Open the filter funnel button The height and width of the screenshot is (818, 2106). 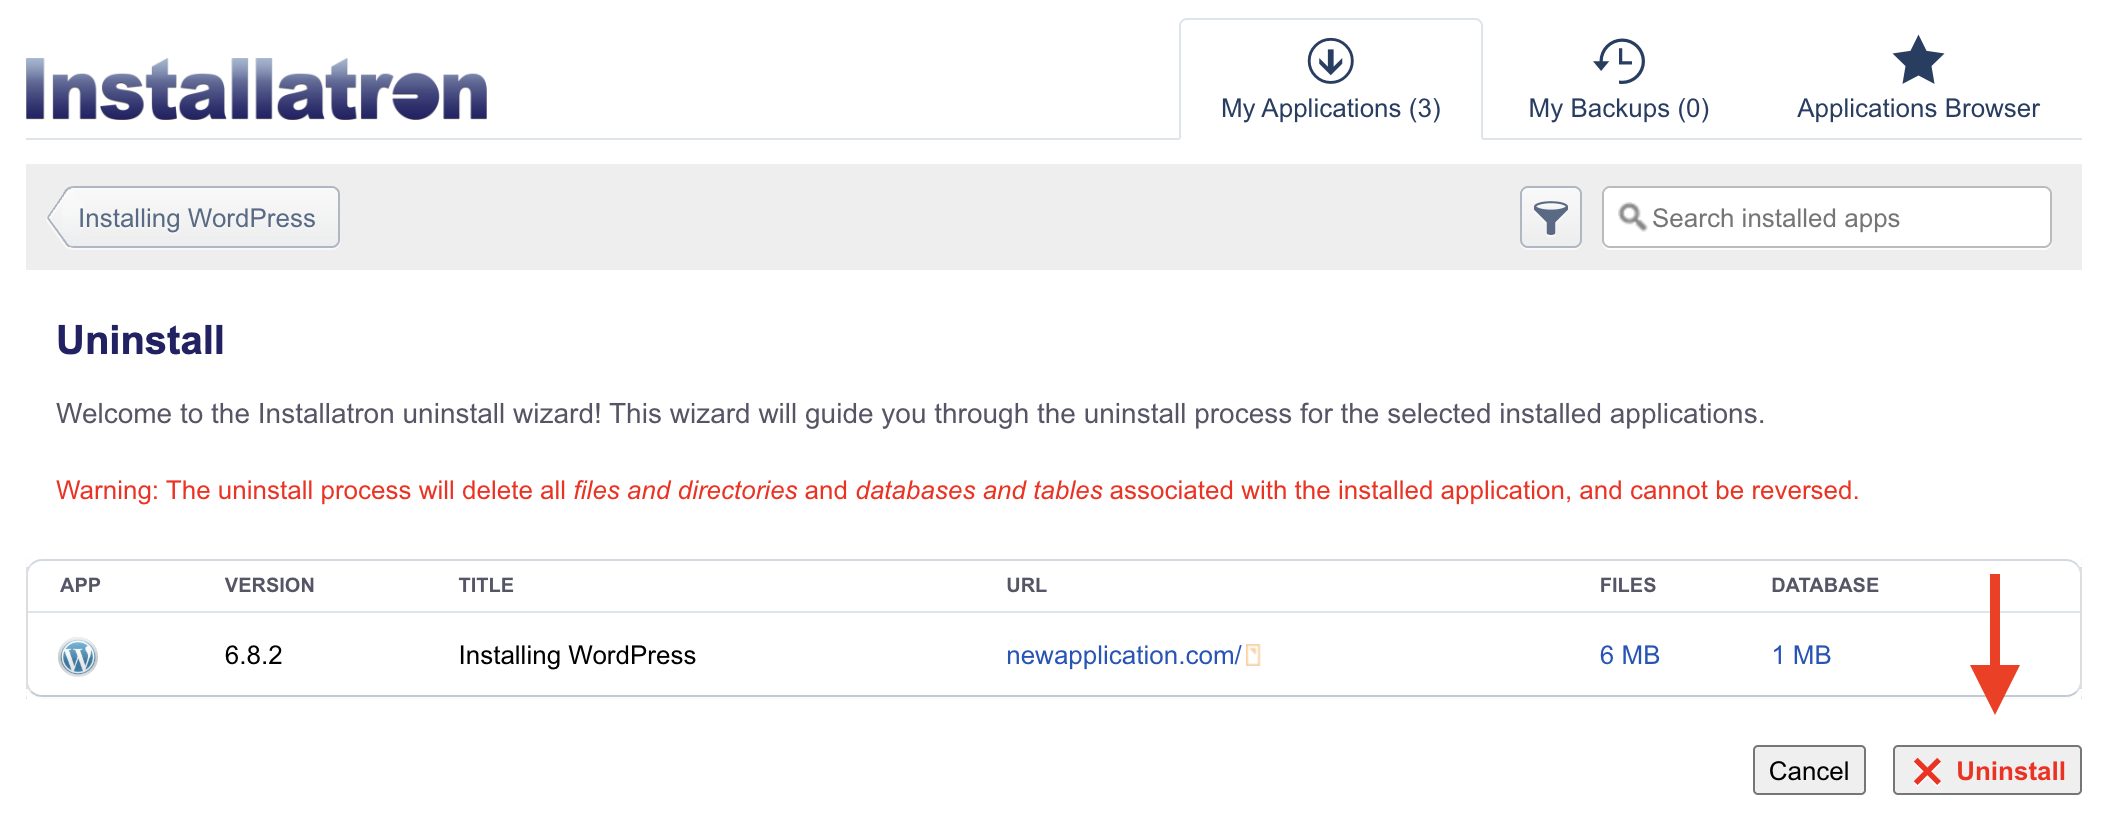pos(1550,217)
